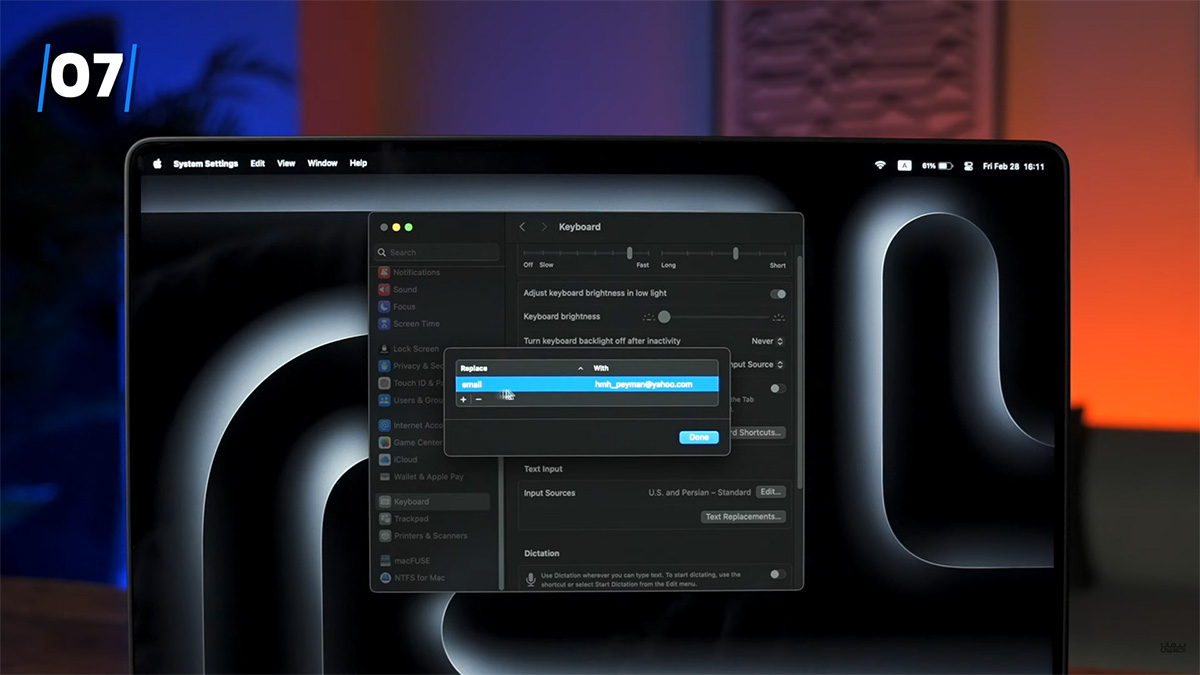
Task: Click the 'With' column header
Action: [601, 368]
